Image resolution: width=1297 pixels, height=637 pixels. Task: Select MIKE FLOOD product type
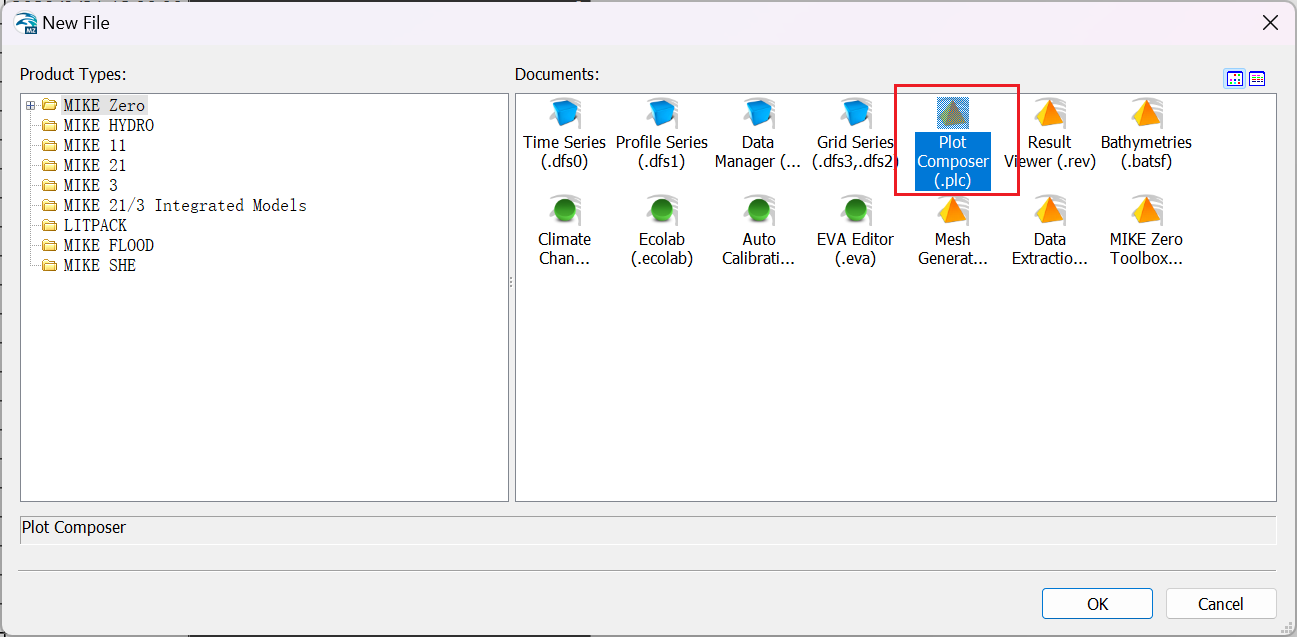click(109, 245)
